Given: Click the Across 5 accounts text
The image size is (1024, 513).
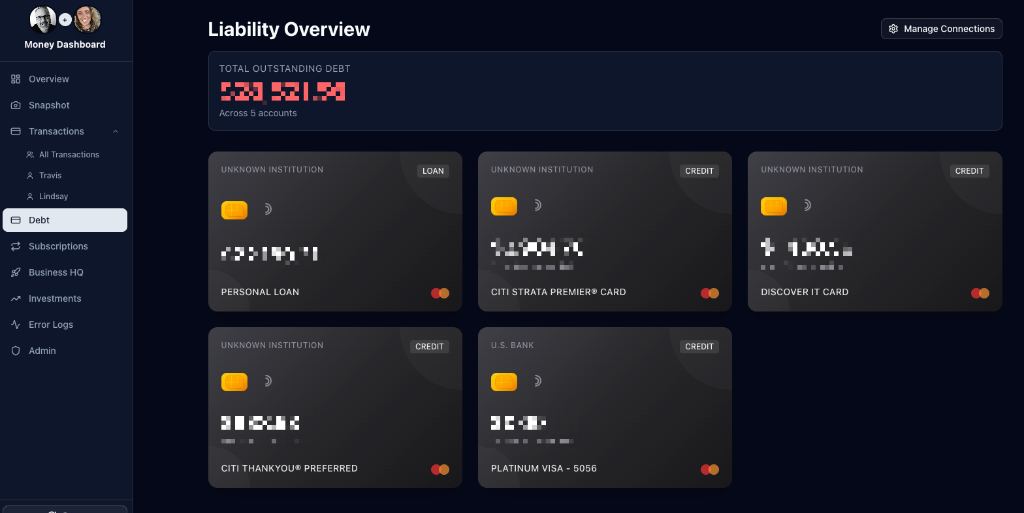Looking at the screenshot, I should tap(258, 113).
